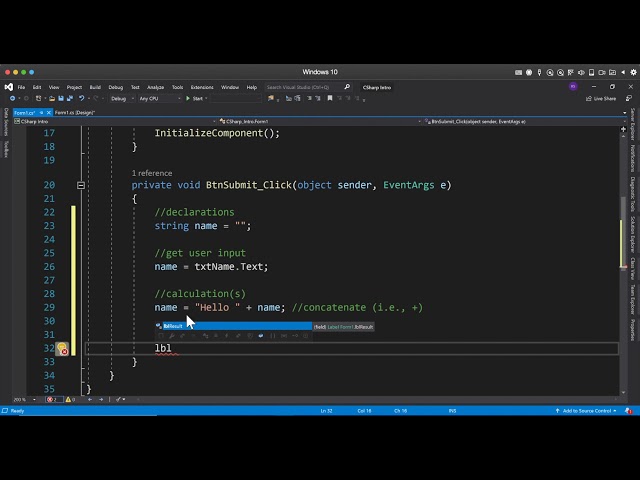Click the green Start debugging button
This screenshot has width=640, height=480.
point(194,98)
